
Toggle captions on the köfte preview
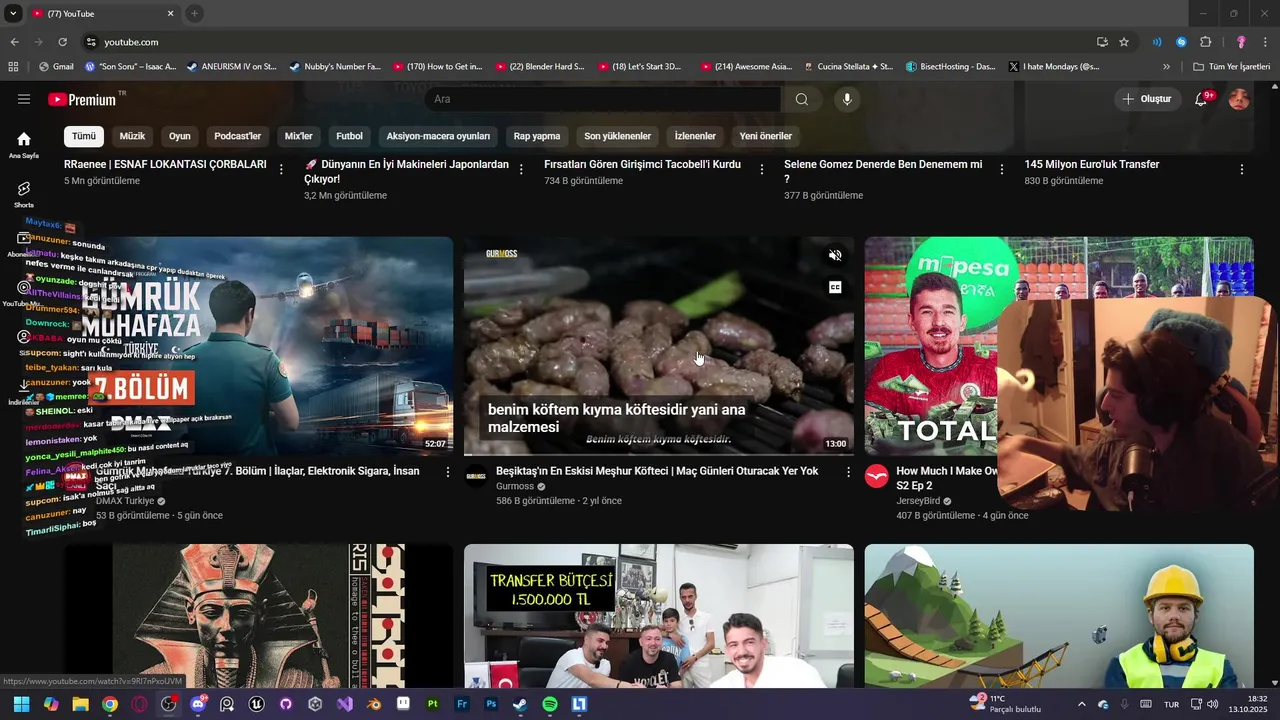(835, 288)
